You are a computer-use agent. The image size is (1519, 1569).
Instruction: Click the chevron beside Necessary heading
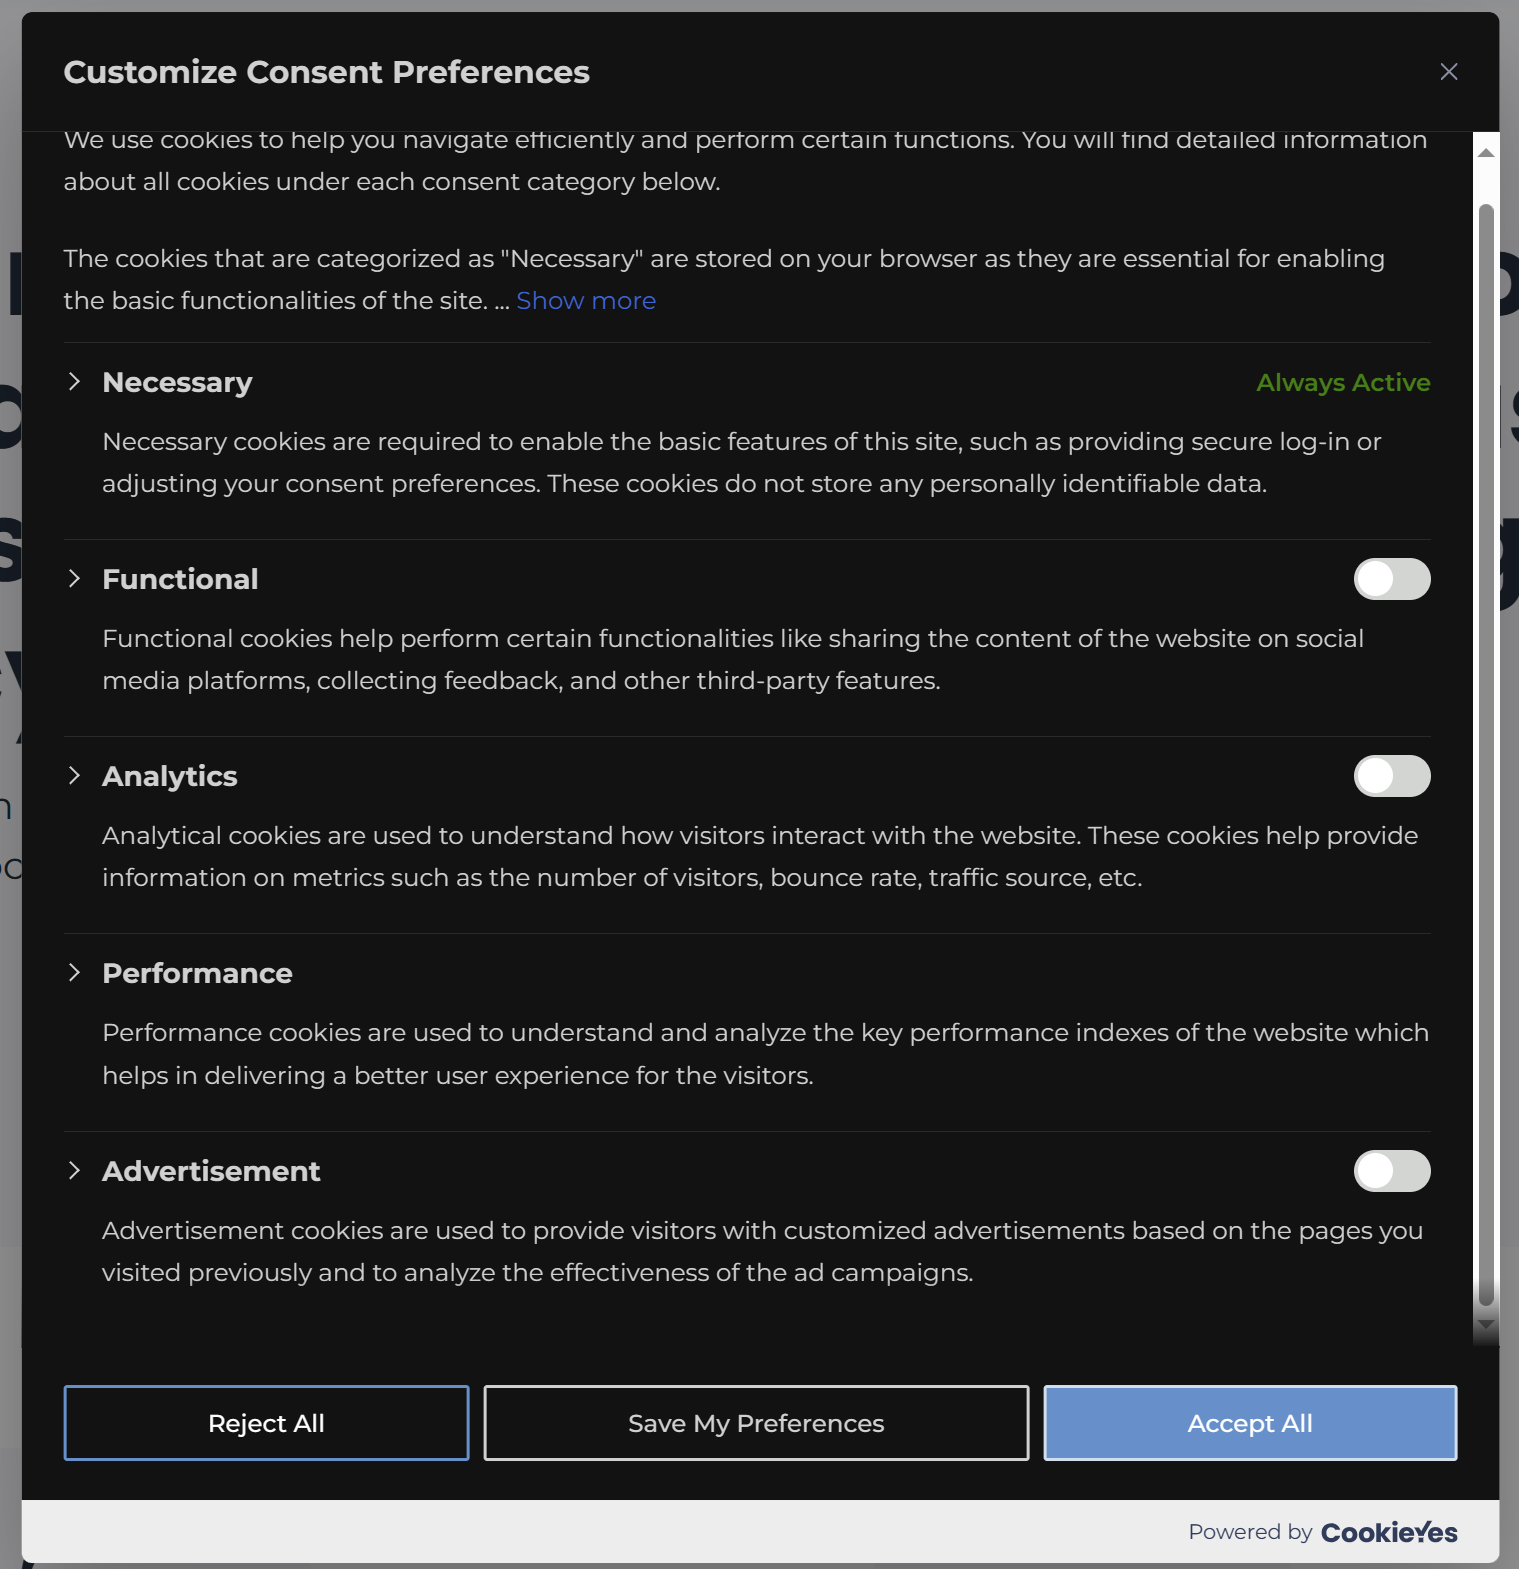[x=75, y=381]
